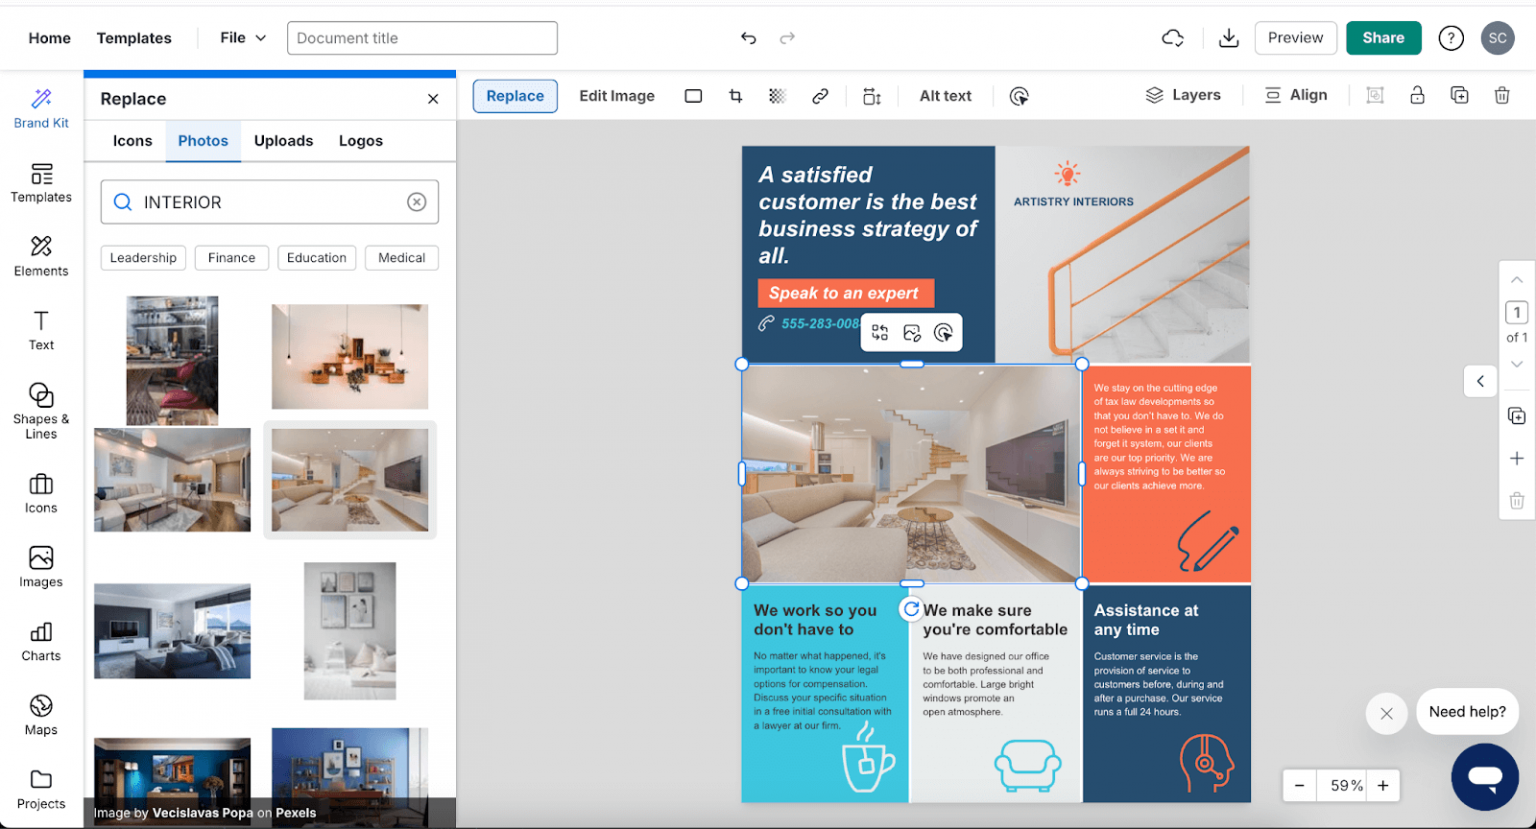Toggle the Education filter chip

click(316, 257)
